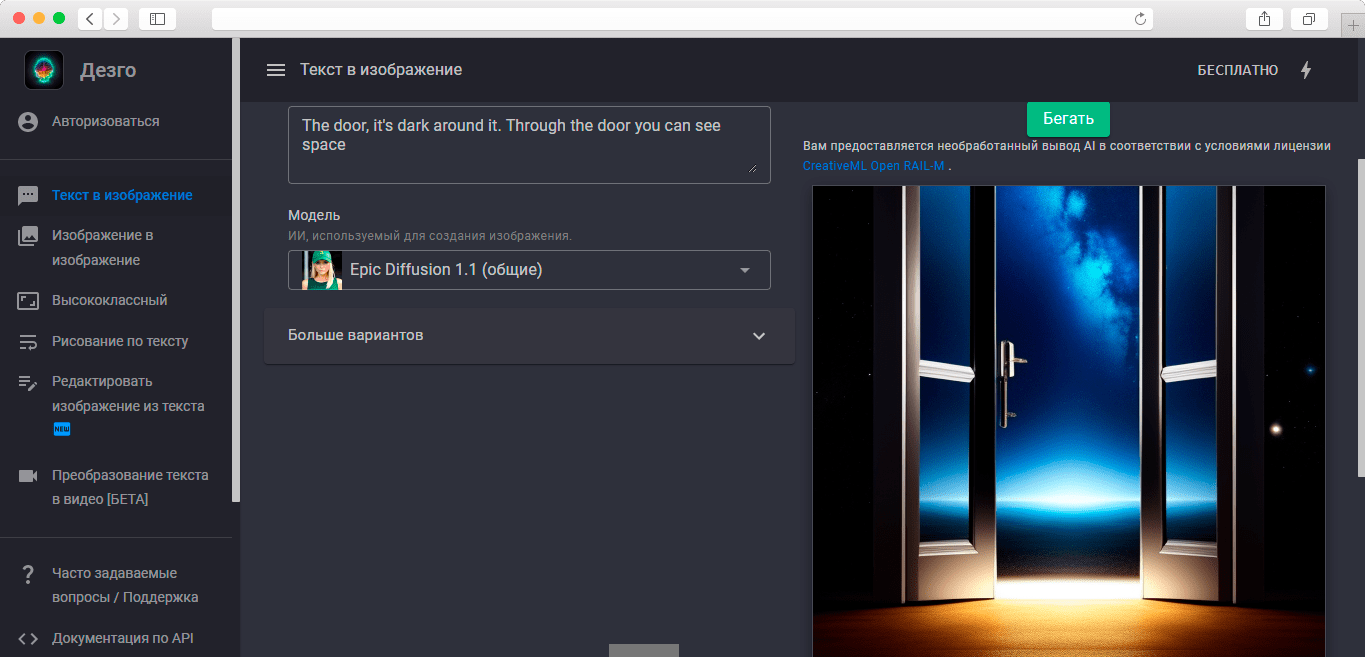The width and height of the screenshot is (1365, 657).
Task: Expand the Больше вариантов section
Action: (529, 335)
